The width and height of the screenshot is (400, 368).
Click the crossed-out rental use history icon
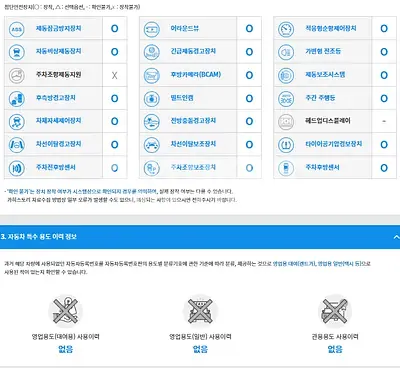pyautogui.click(x=65, y=311)
